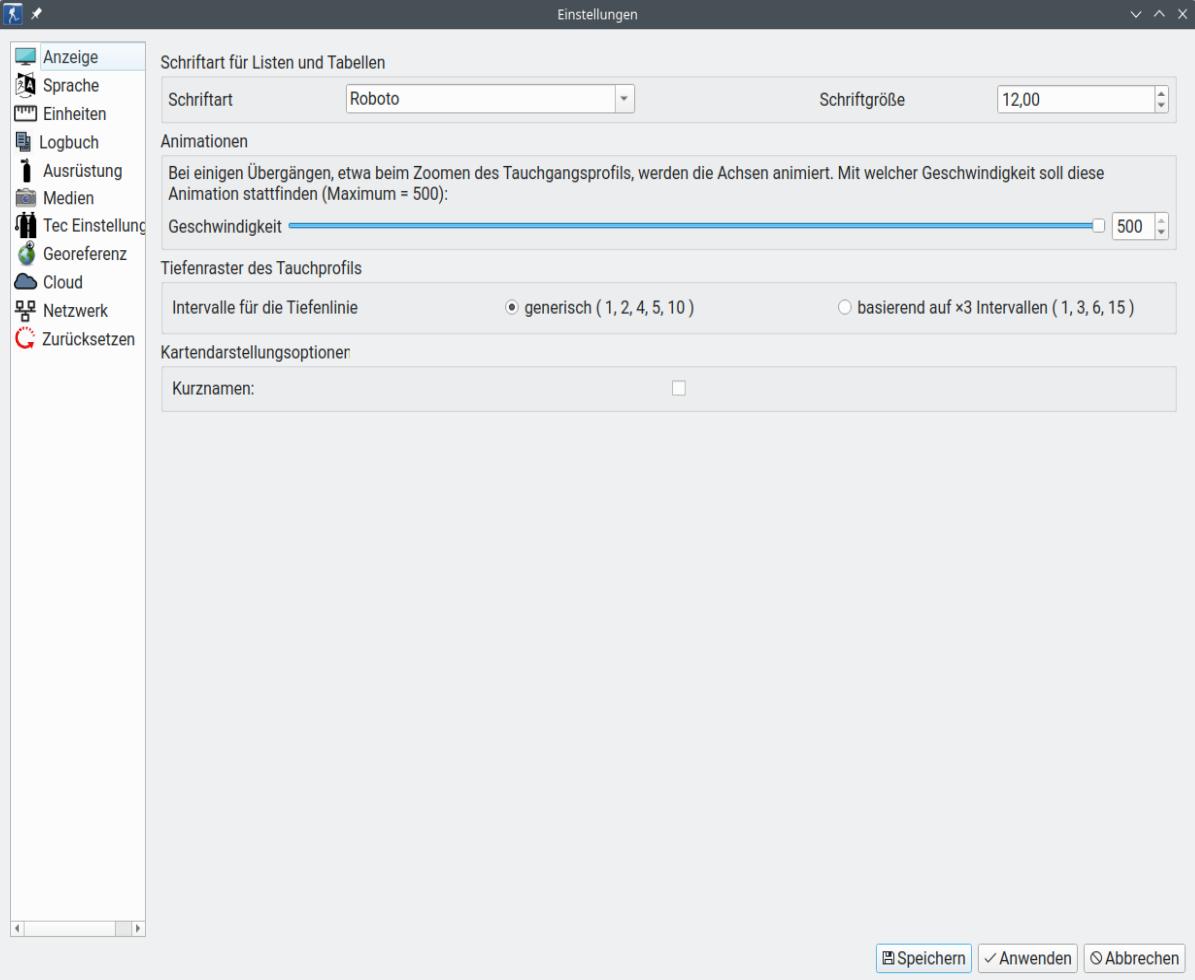
Task: Open the Medien settings icon
Action: click(25, 198)
